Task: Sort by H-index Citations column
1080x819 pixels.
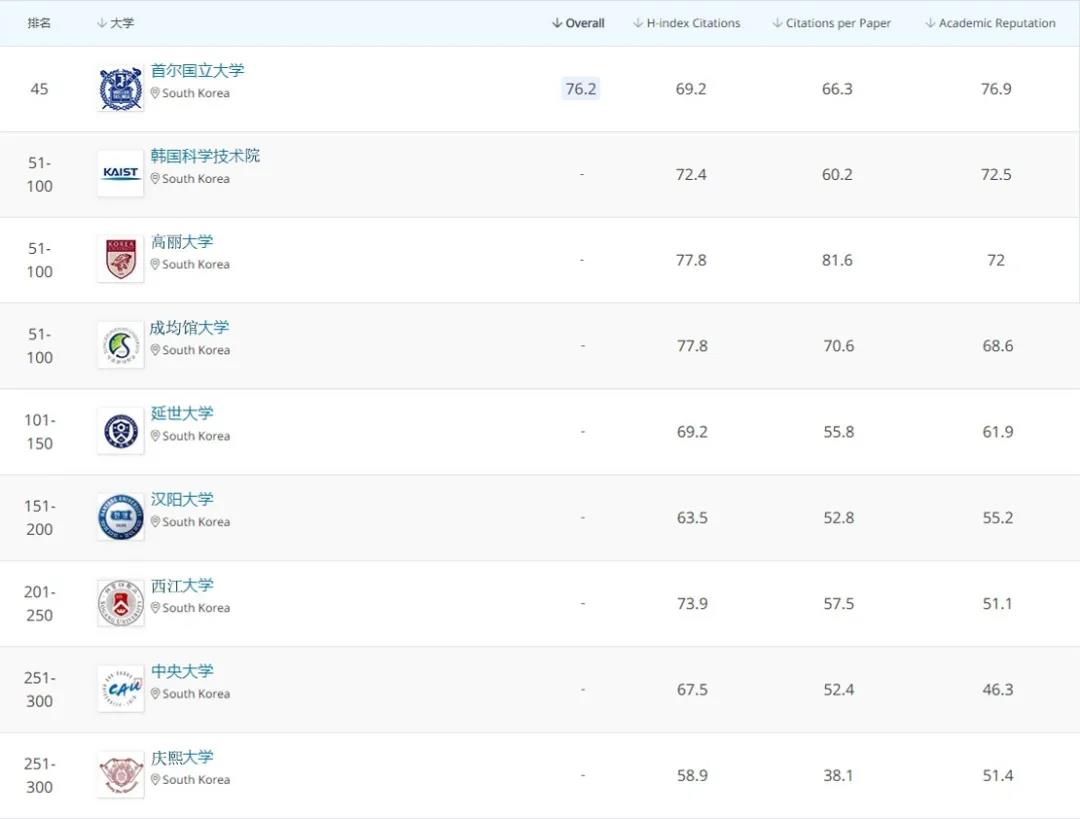Action: pos(687,23)
